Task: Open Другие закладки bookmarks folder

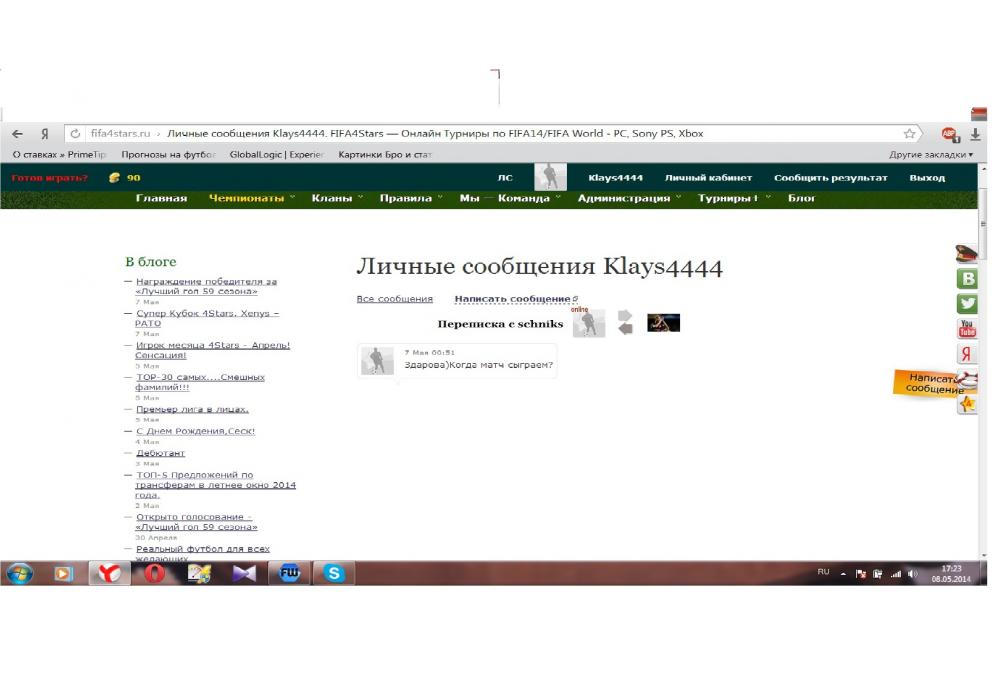Action: [930, 155]
